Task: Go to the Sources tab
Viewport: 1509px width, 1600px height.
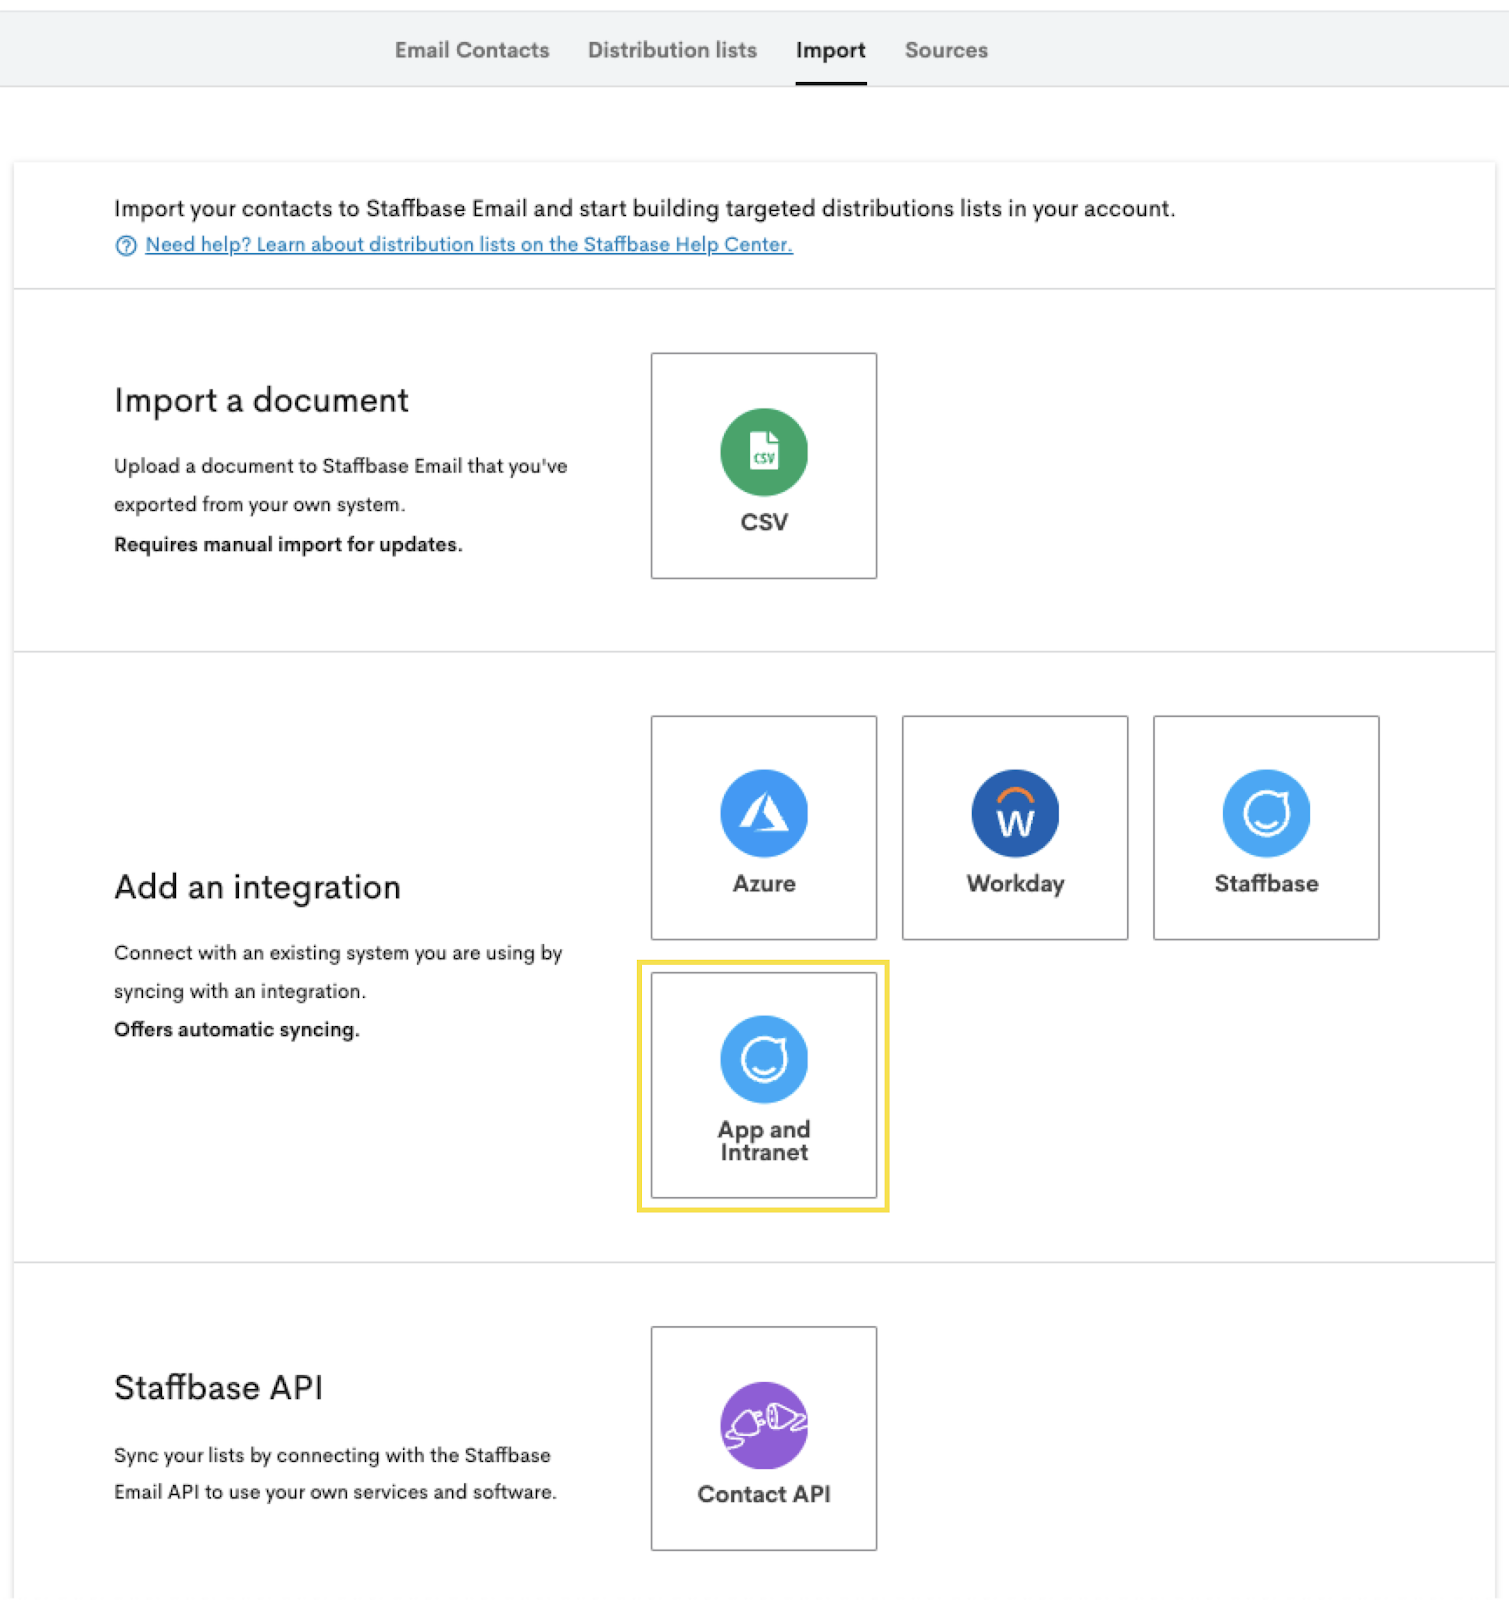Action: click(946, 50)
